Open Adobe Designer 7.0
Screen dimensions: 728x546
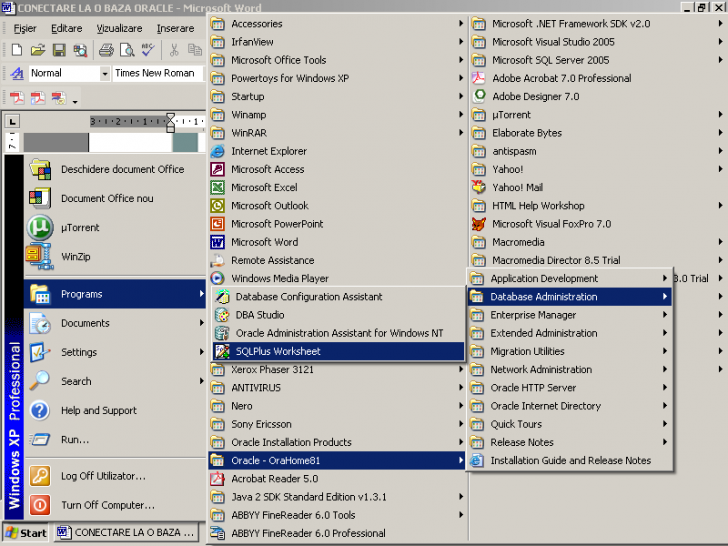point(597,96)
